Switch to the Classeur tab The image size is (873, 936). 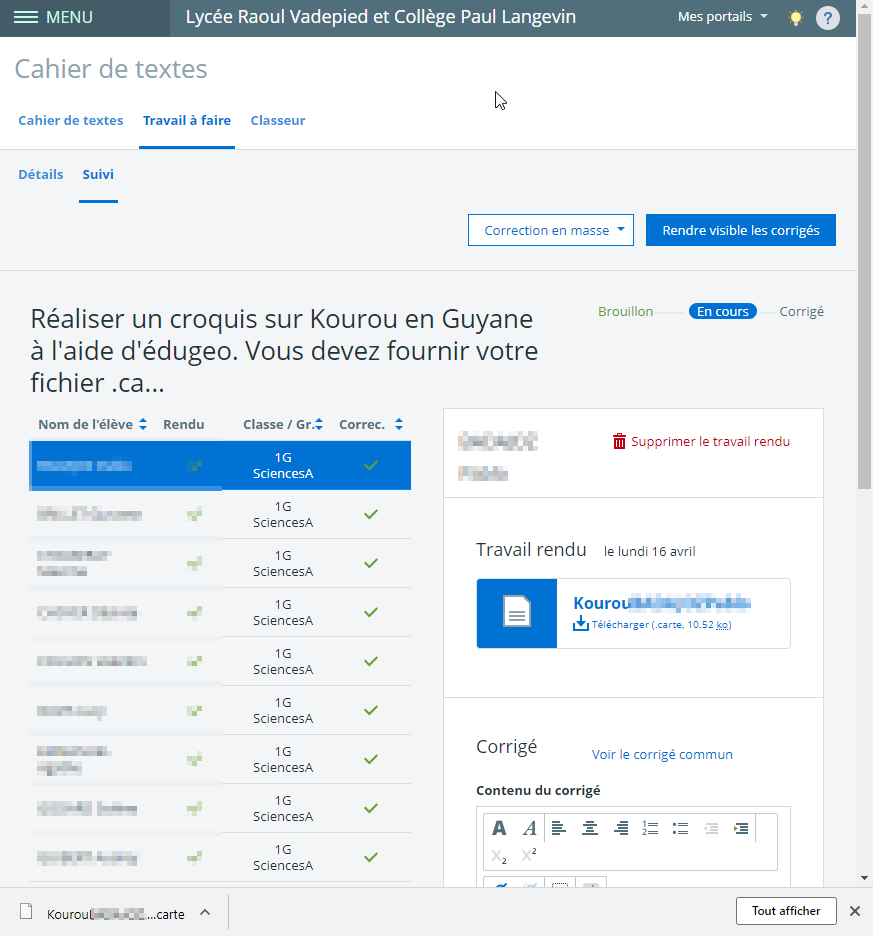point(277,120)
